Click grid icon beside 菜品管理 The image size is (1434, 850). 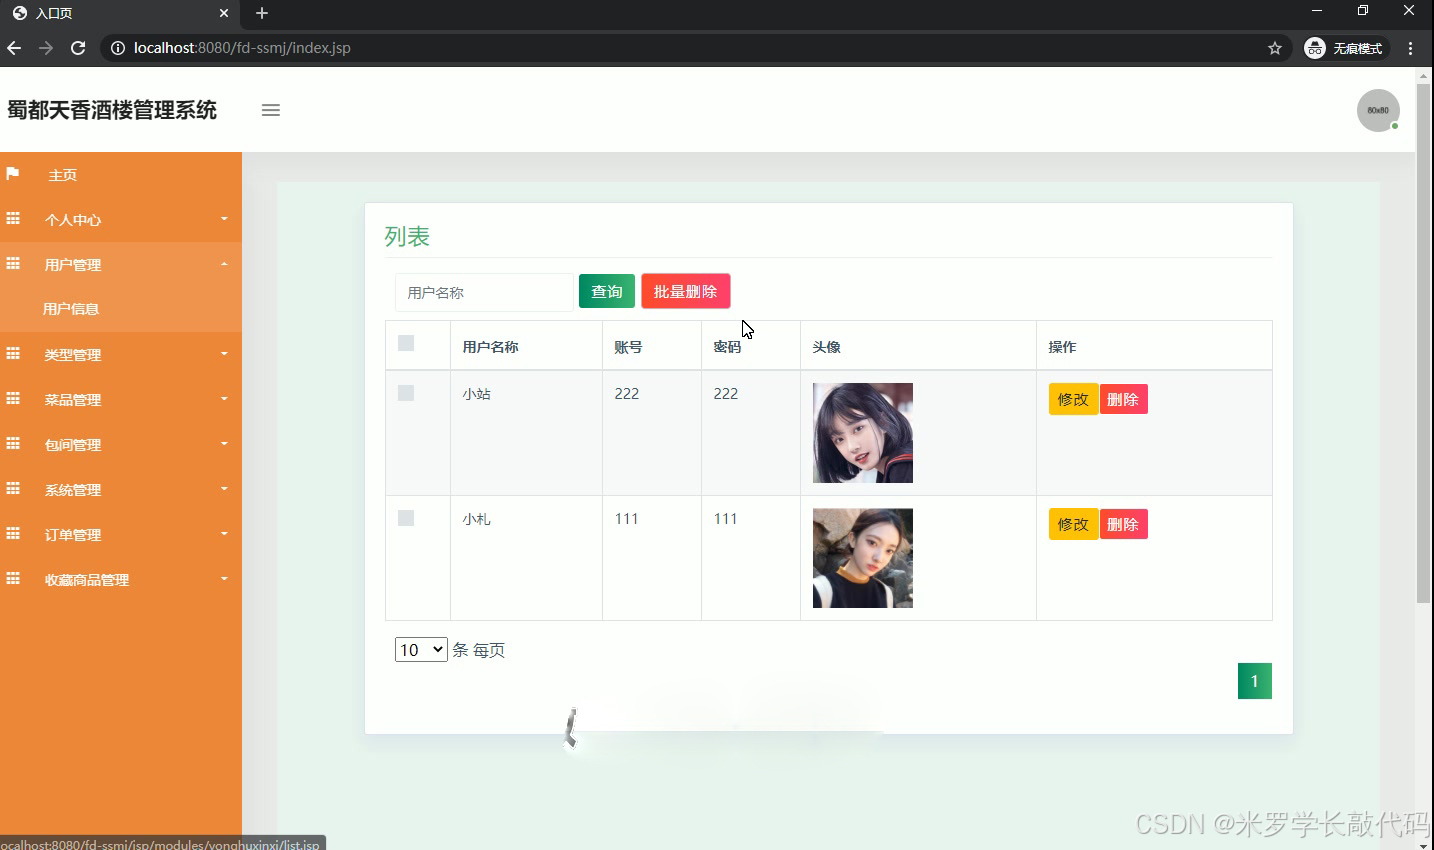point(13,399)
